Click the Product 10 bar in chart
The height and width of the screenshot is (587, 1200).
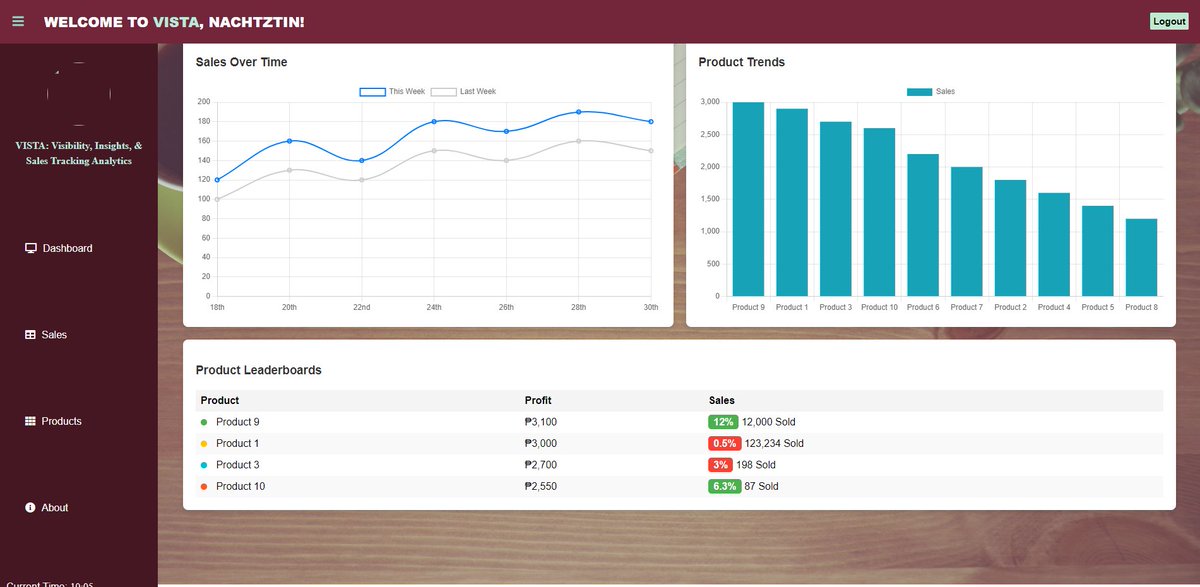(x=879, y=212)
